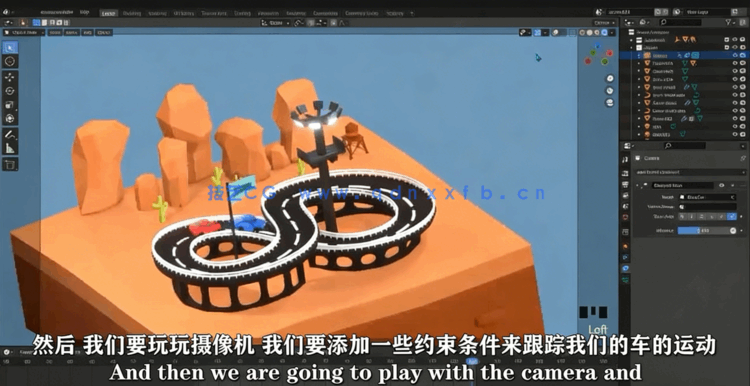Click the blue Z axis on navigation gizmo
The width and height of the screenshot is (750, 386).
coord(597,46)
